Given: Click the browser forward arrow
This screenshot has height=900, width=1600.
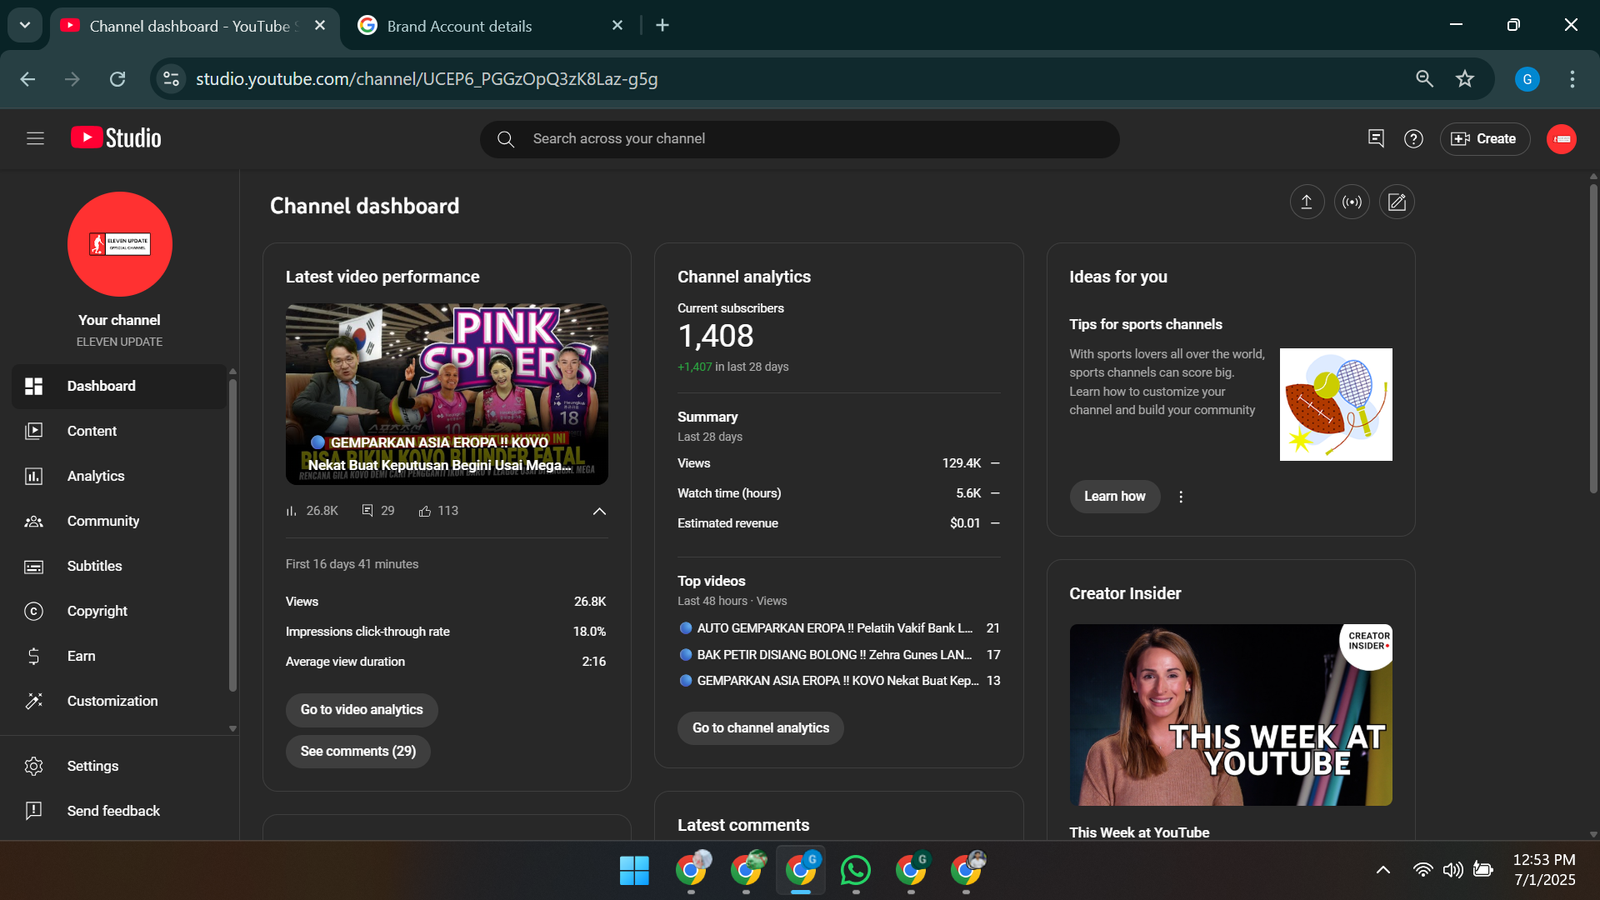Looking at the screenshot, I should click(x=72, y=79).
